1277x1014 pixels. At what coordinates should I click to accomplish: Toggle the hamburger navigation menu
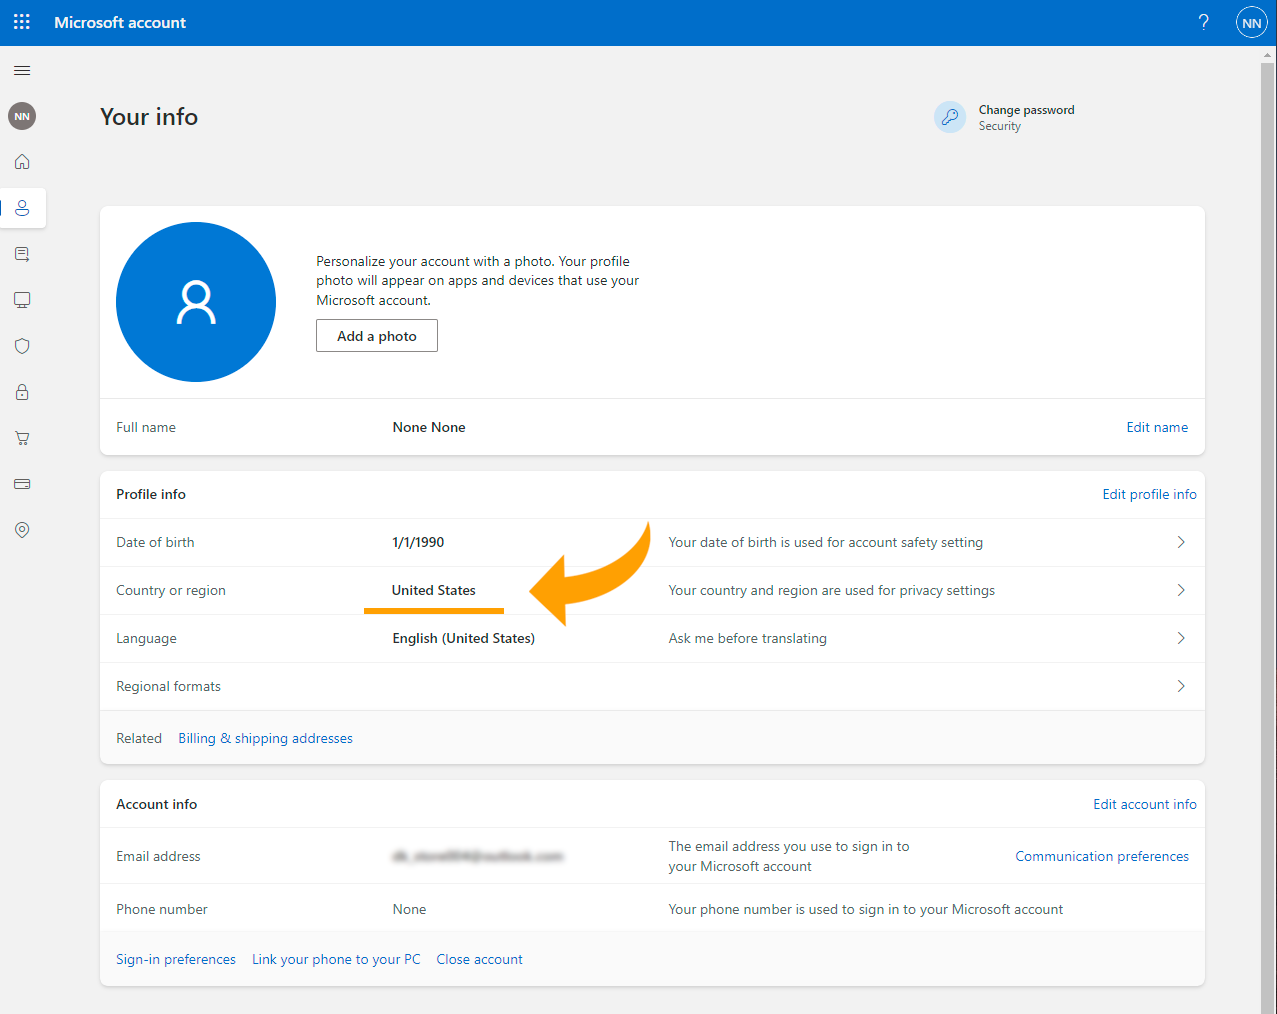pos(22,71)
